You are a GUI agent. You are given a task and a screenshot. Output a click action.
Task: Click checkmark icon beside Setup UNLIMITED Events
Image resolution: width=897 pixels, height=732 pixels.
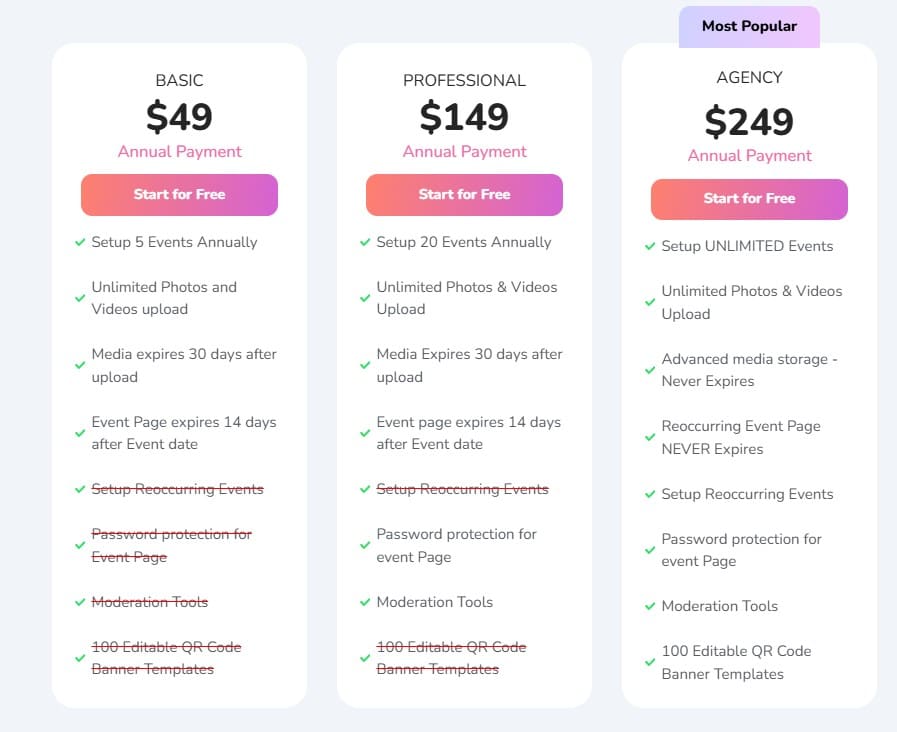[650, 246]
